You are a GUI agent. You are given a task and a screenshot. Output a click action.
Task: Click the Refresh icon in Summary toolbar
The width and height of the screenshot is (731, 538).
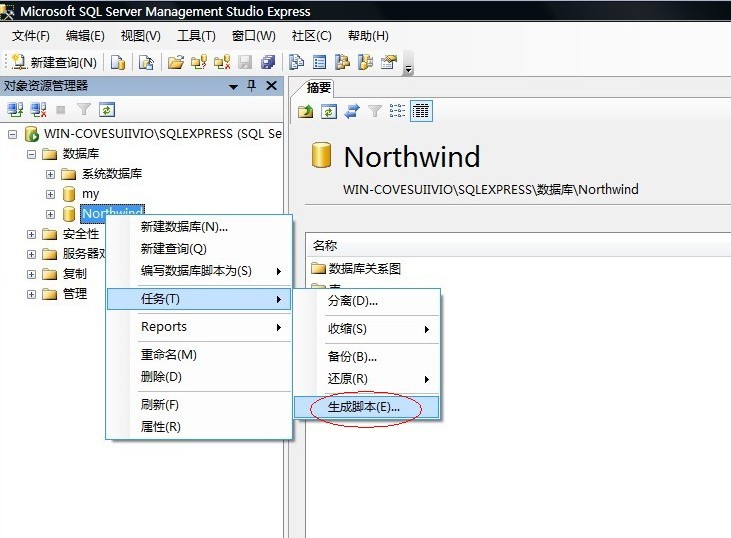(329, 111)
